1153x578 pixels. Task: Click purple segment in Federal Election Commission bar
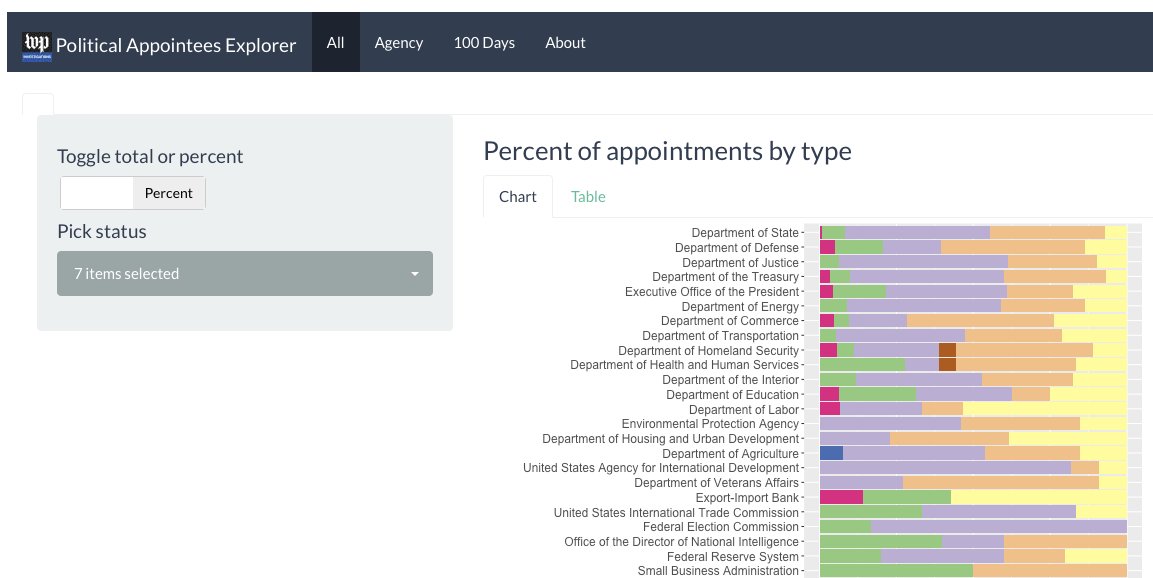click(x=999, y=527)
